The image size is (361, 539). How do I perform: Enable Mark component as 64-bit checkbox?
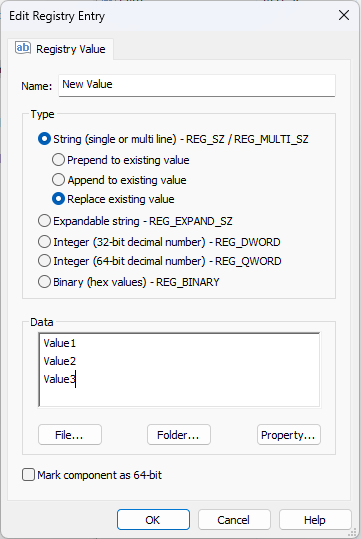coord(29,475)
